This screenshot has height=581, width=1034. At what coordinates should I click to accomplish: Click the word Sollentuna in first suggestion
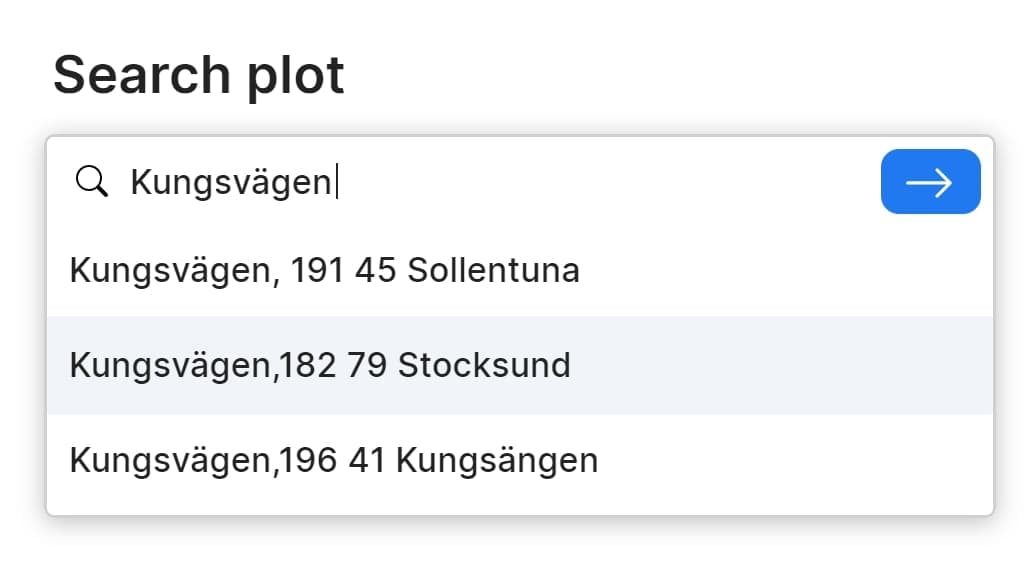(x=493, y=270)
